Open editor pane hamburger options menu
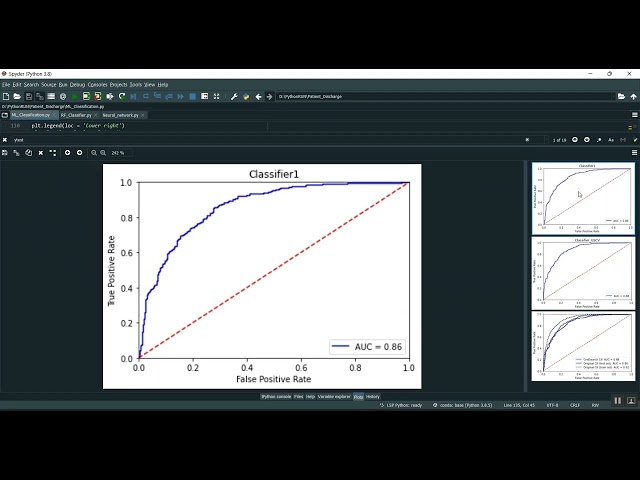 (635, 115)
